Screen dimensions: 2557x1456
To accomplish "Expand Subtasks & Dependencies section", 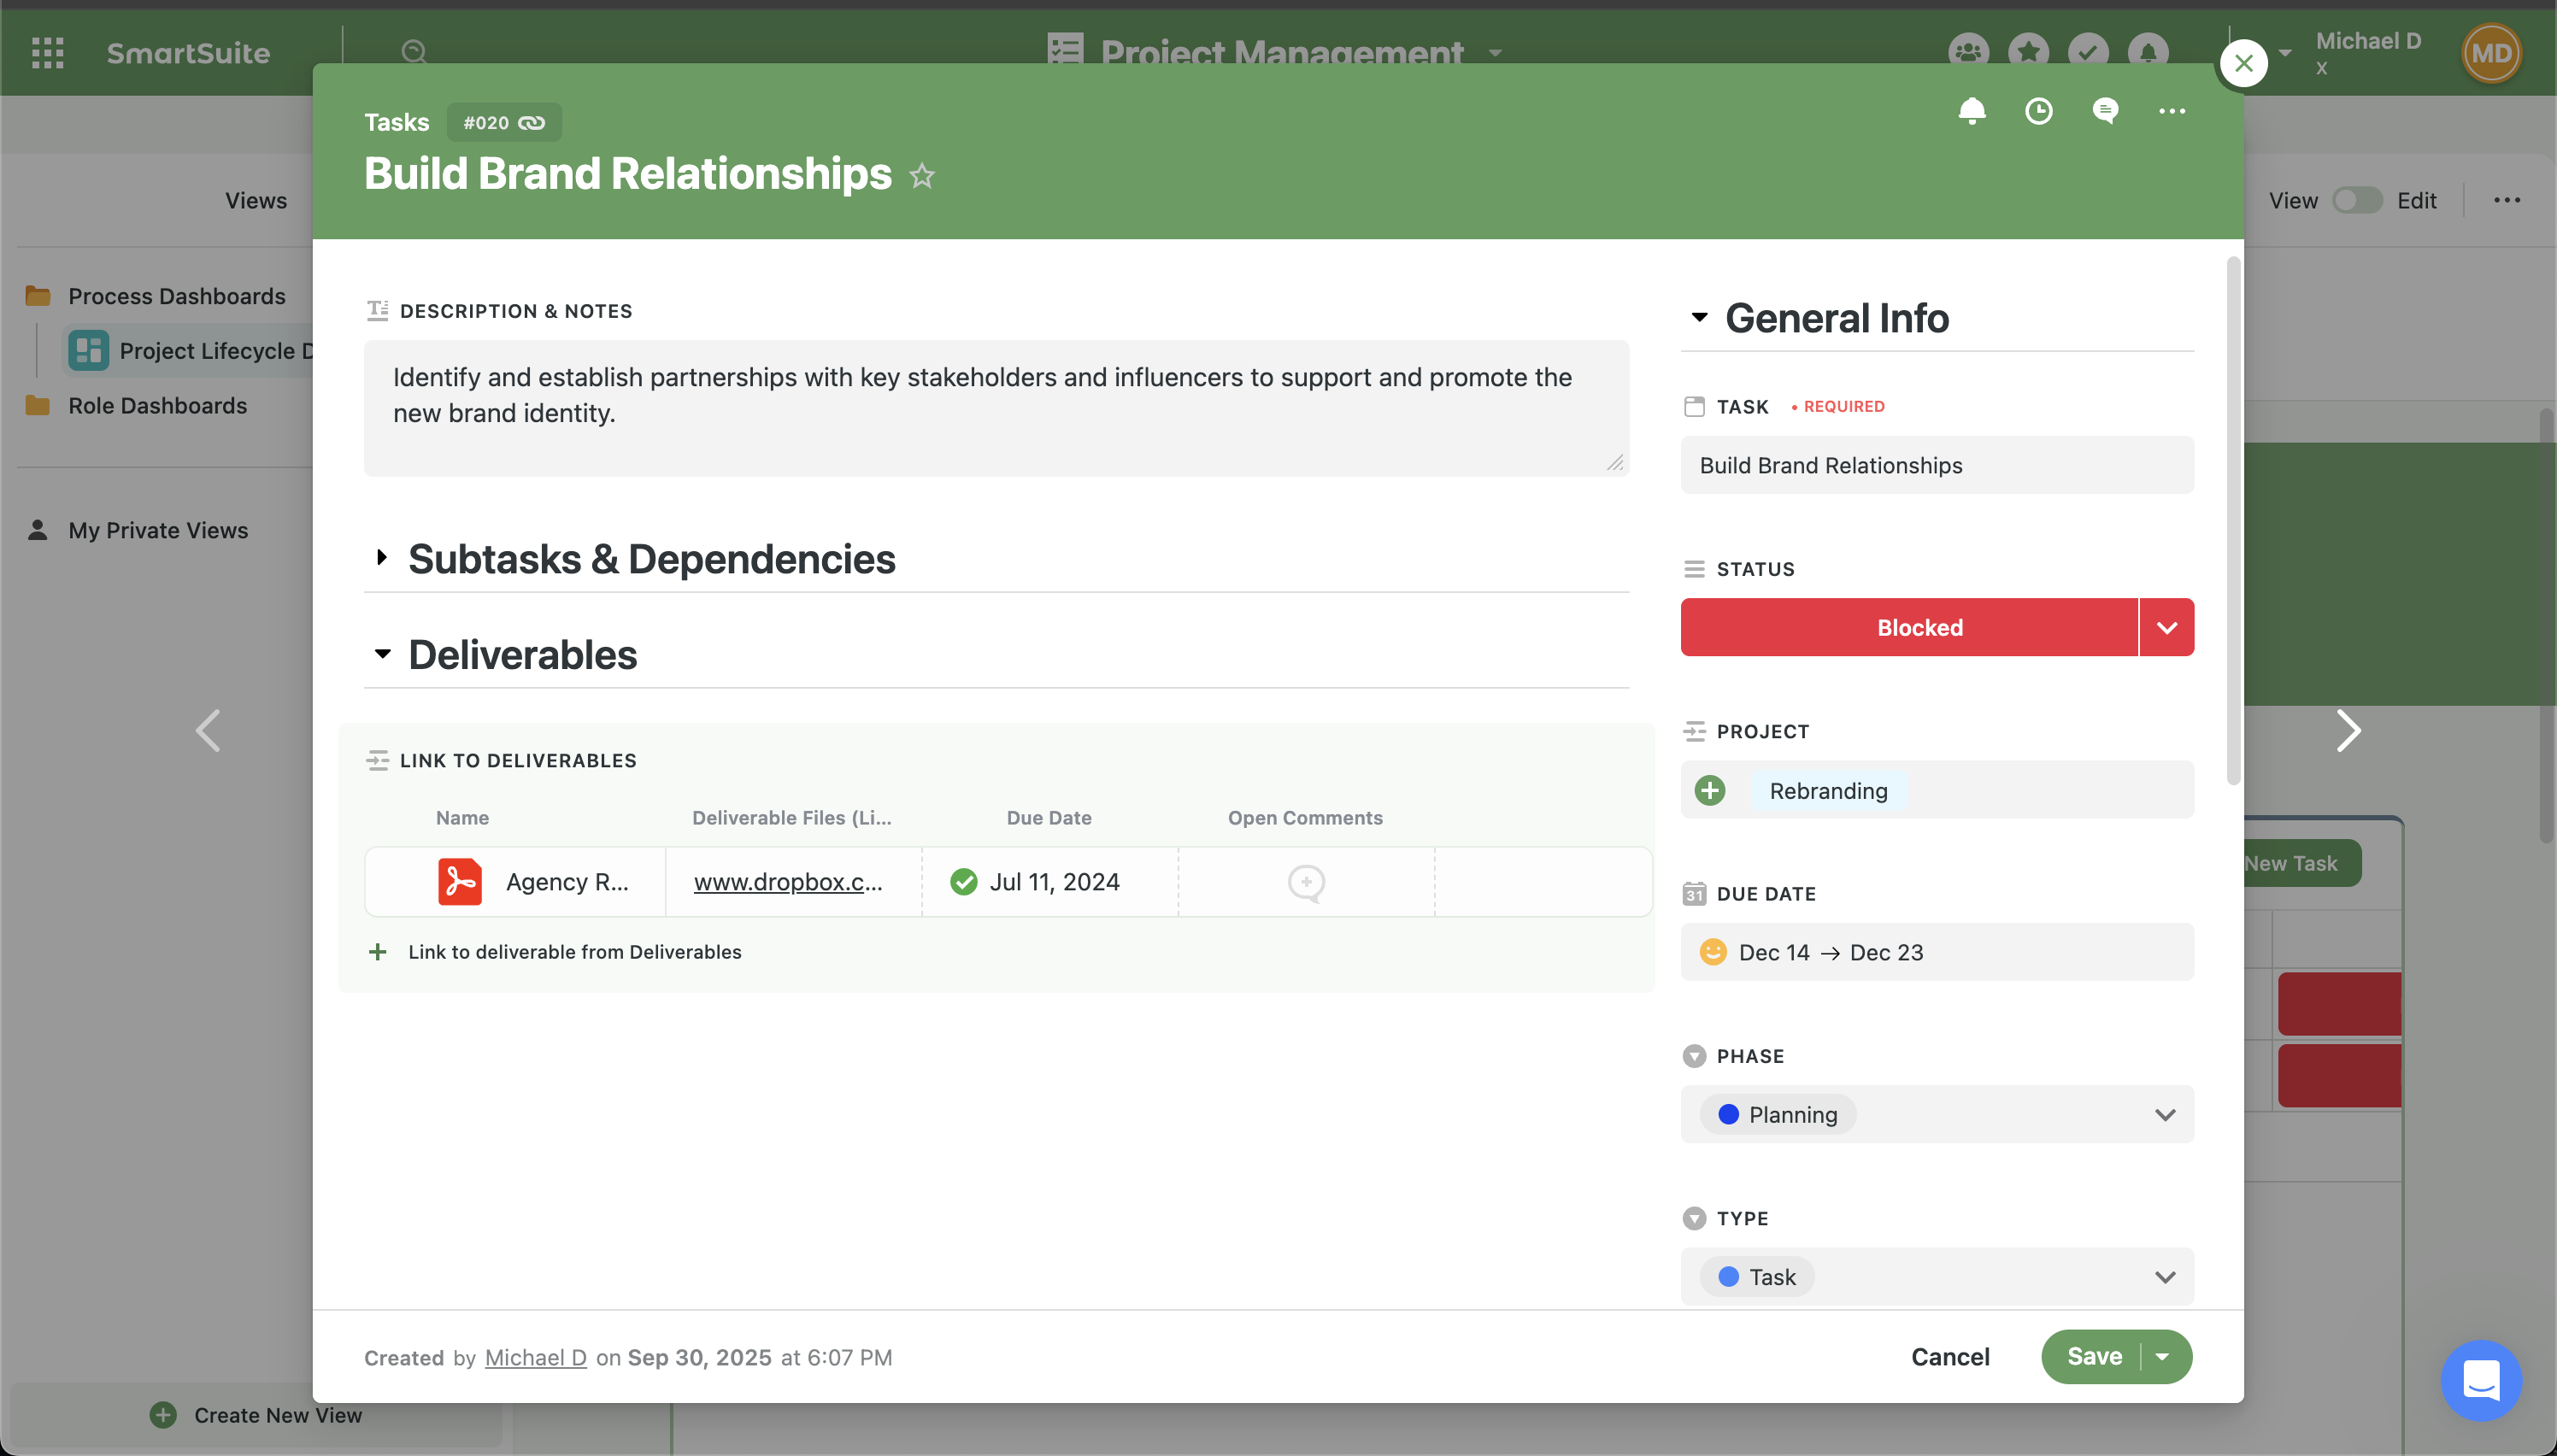I will [382, 558].
